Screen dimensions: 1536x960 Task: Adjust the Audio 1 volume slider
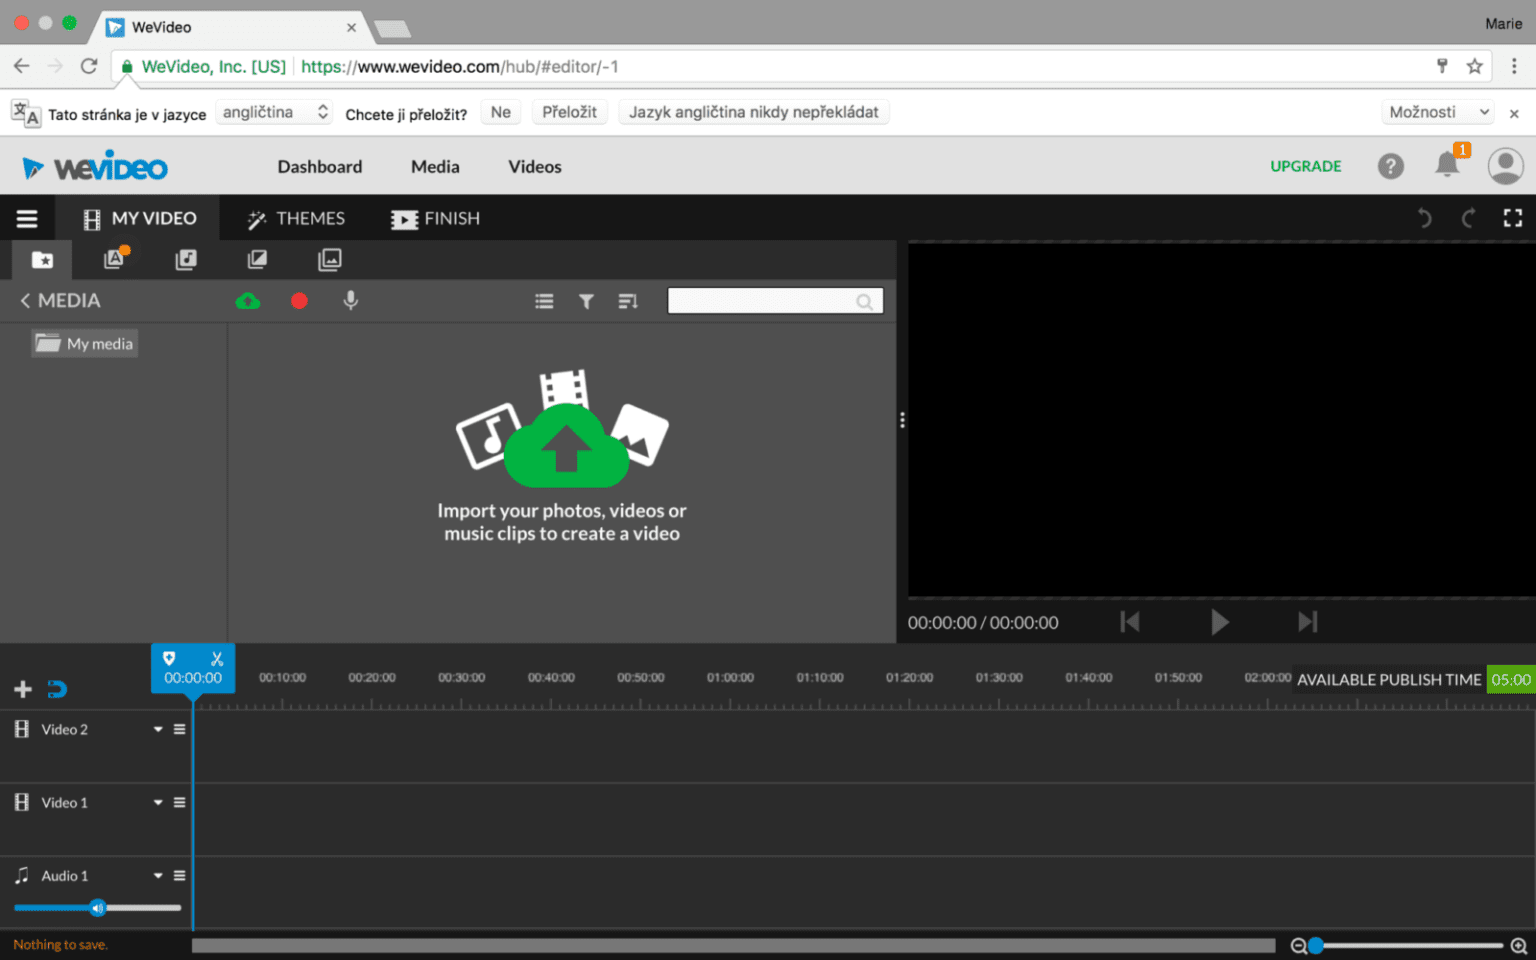coord(97,907)
